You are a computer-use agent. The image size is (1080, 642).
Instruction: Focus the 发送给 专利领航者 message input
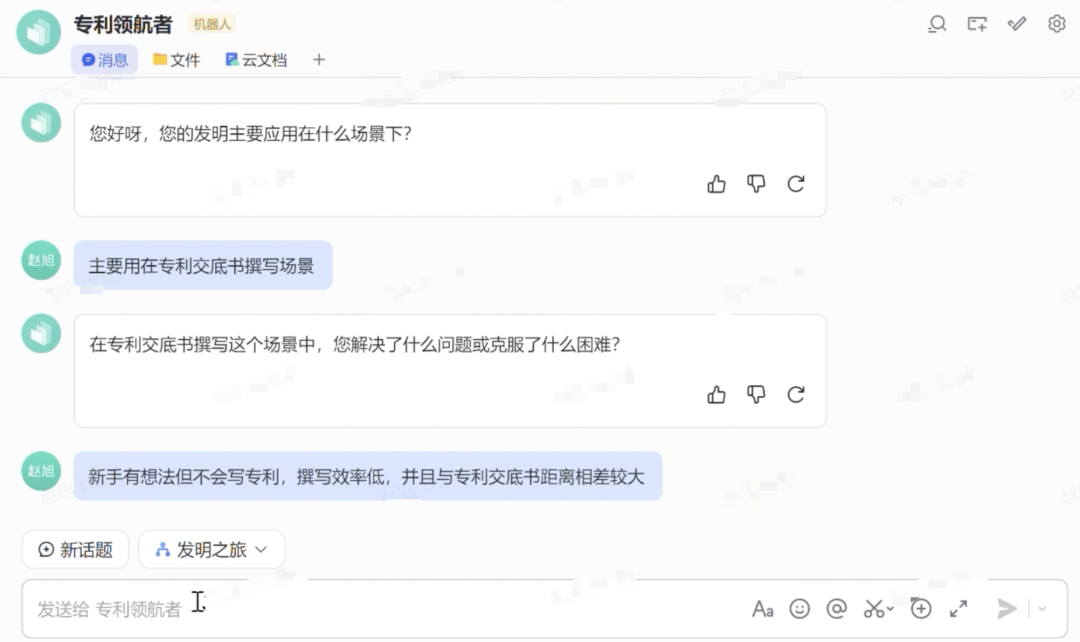(x=380, y=608)
